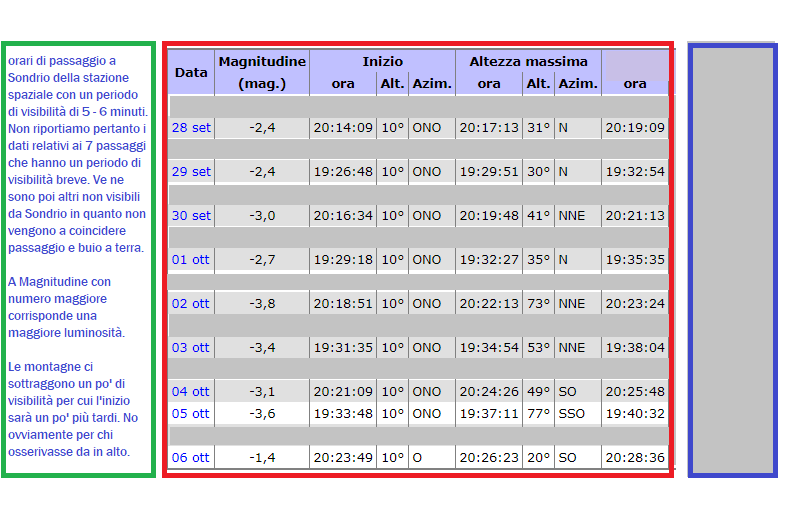Select start time 20:23:49
Screen dimensions: 807x510
click(x=343, y=458)
